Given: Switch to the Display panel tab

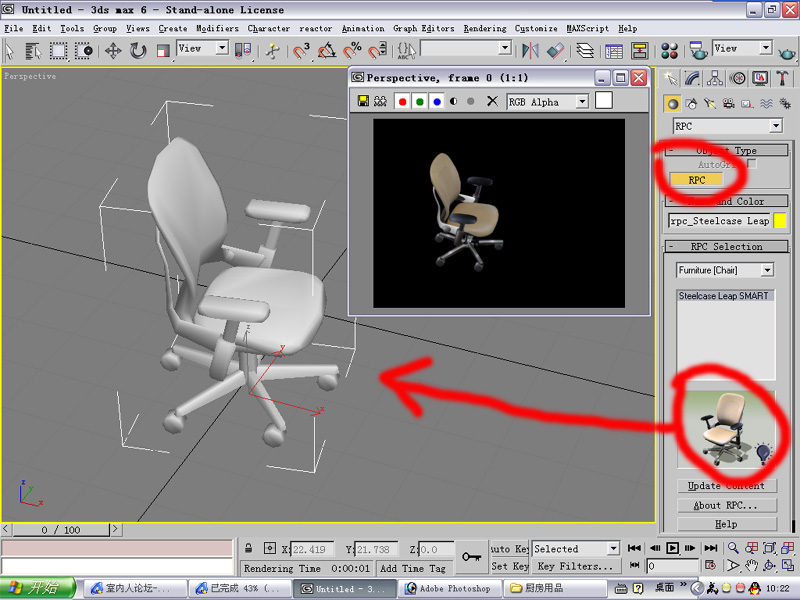Looking at the screenshot, I should pyautogui.click(x=760, y=78).
